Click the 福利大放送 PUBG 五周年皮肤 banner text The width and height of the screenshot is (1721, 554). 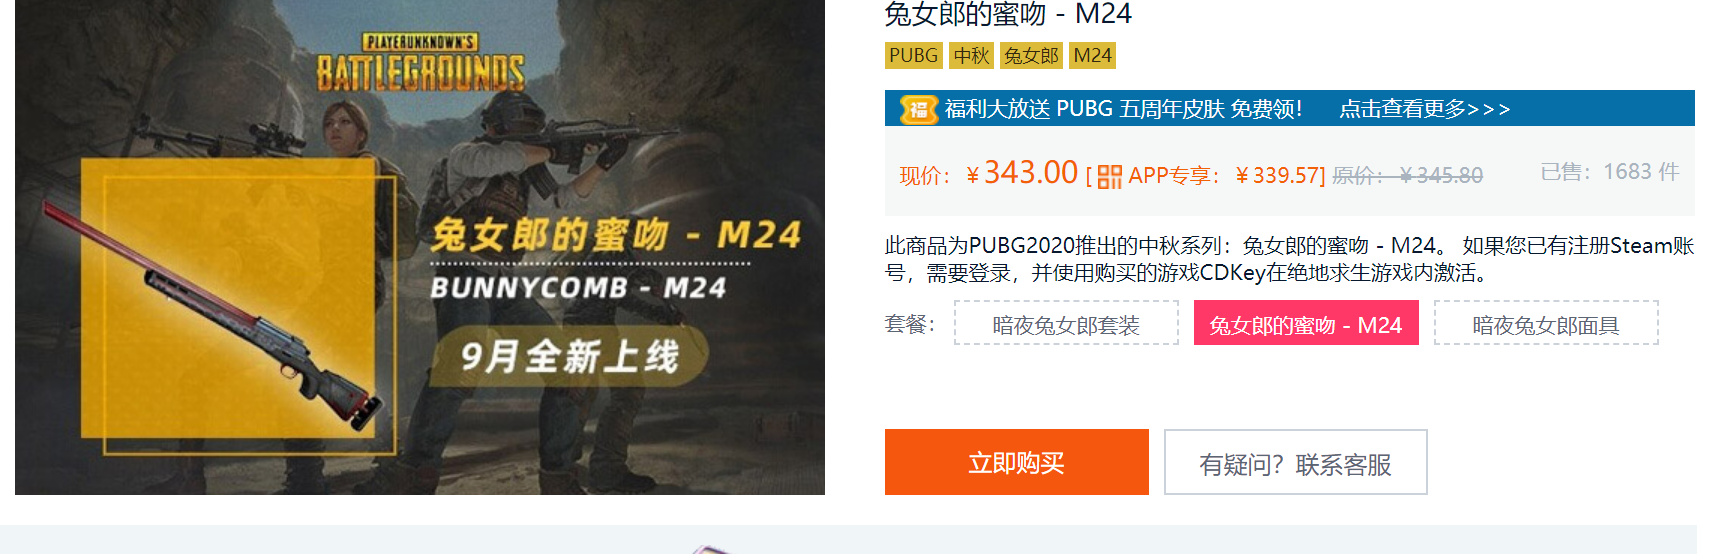(x=1123, y=109)
